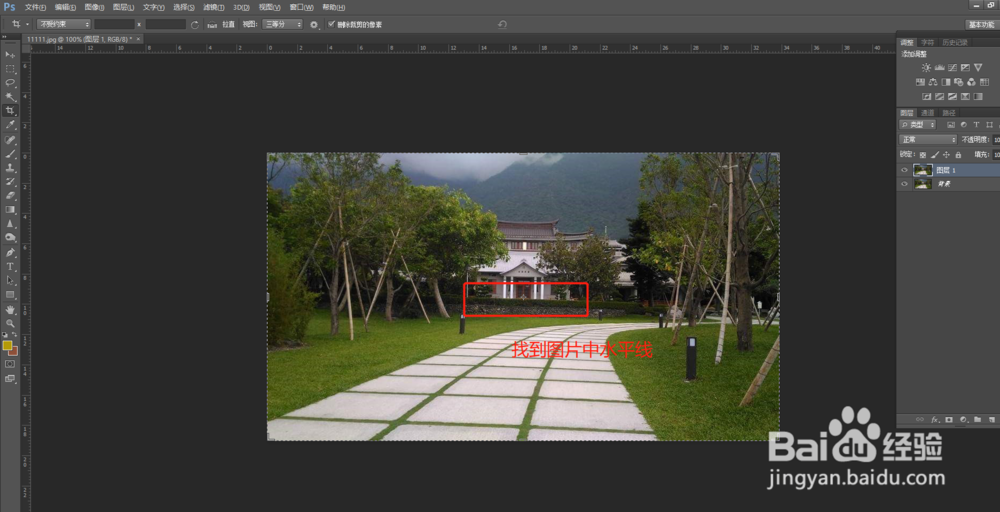The width and height of the screenshot is (1000, 512).
Task: Open the 视图 overlay dropdown 三等分
Action: click(282, 24)
